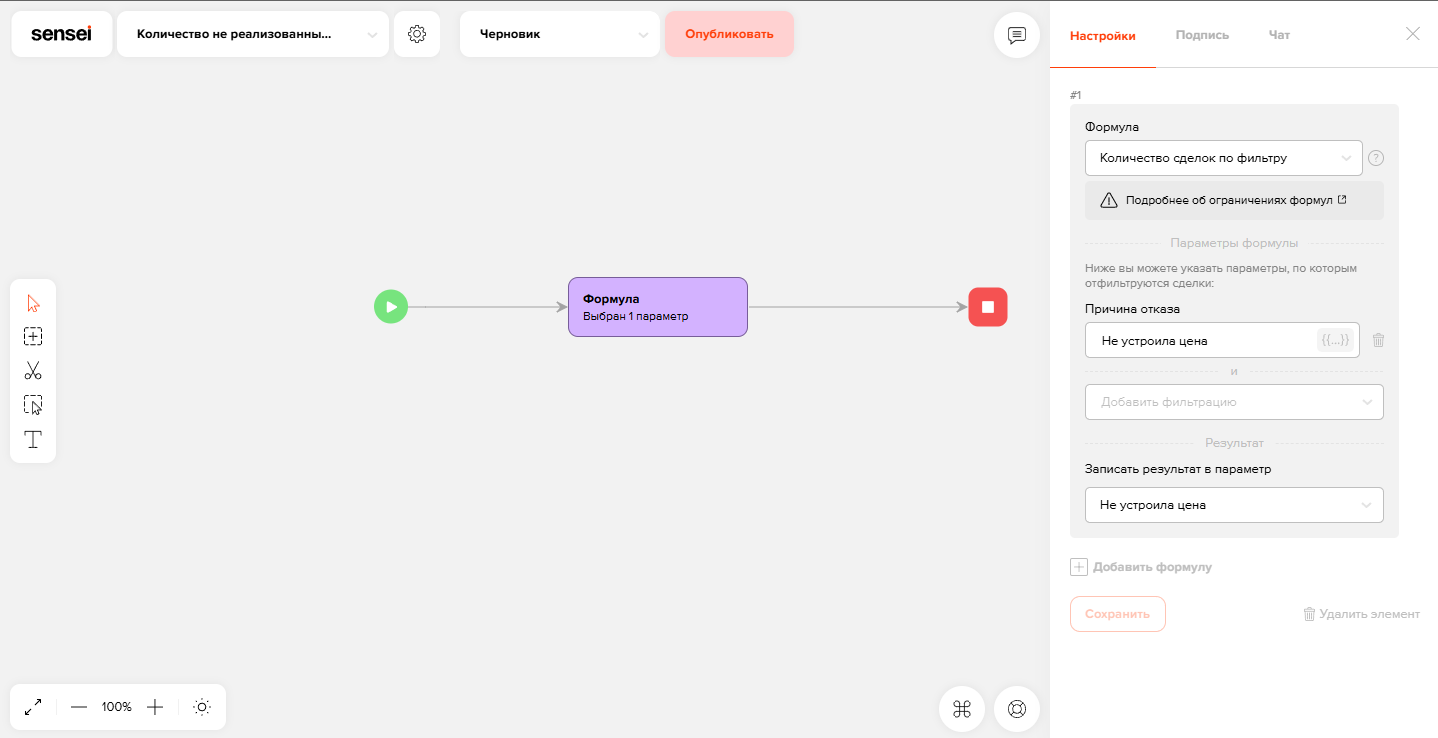The image size is (1438, 738).
Task: Expand the Количество сделок по фильтру dropdown
Action: [x=1224, y=158]
